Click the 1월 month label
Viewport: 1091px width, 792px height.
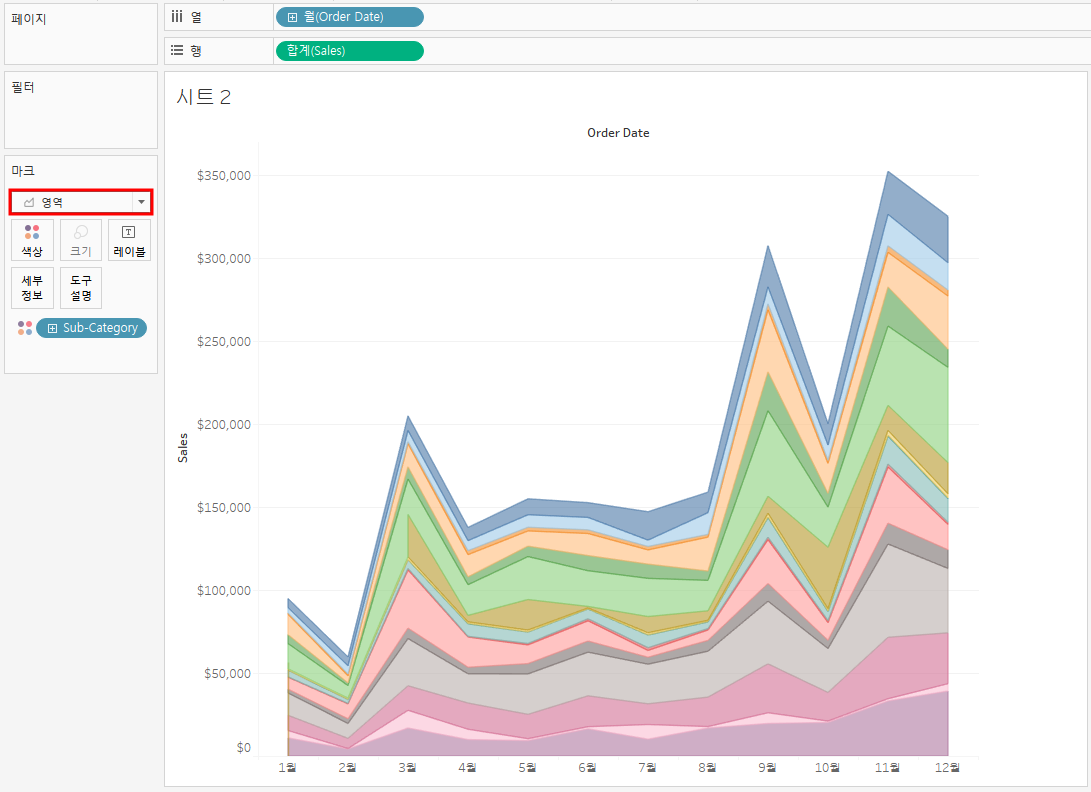(287, 767)
